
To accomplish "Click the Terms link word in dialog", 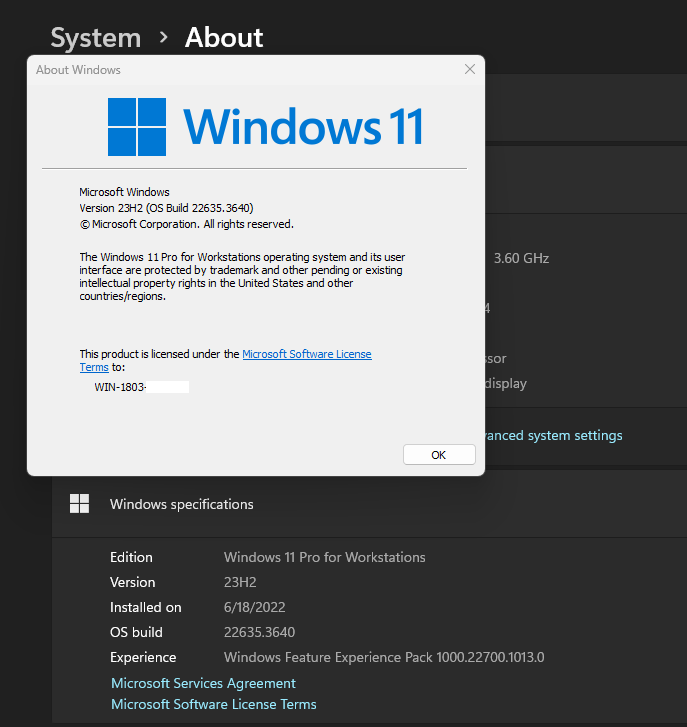I will (x=94, y=367).
